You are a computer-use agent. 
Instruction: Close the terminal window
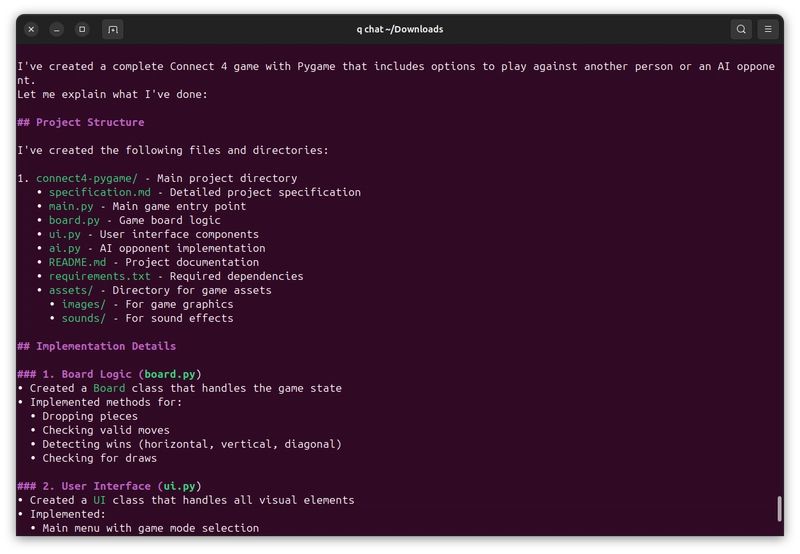click(31, 30)
